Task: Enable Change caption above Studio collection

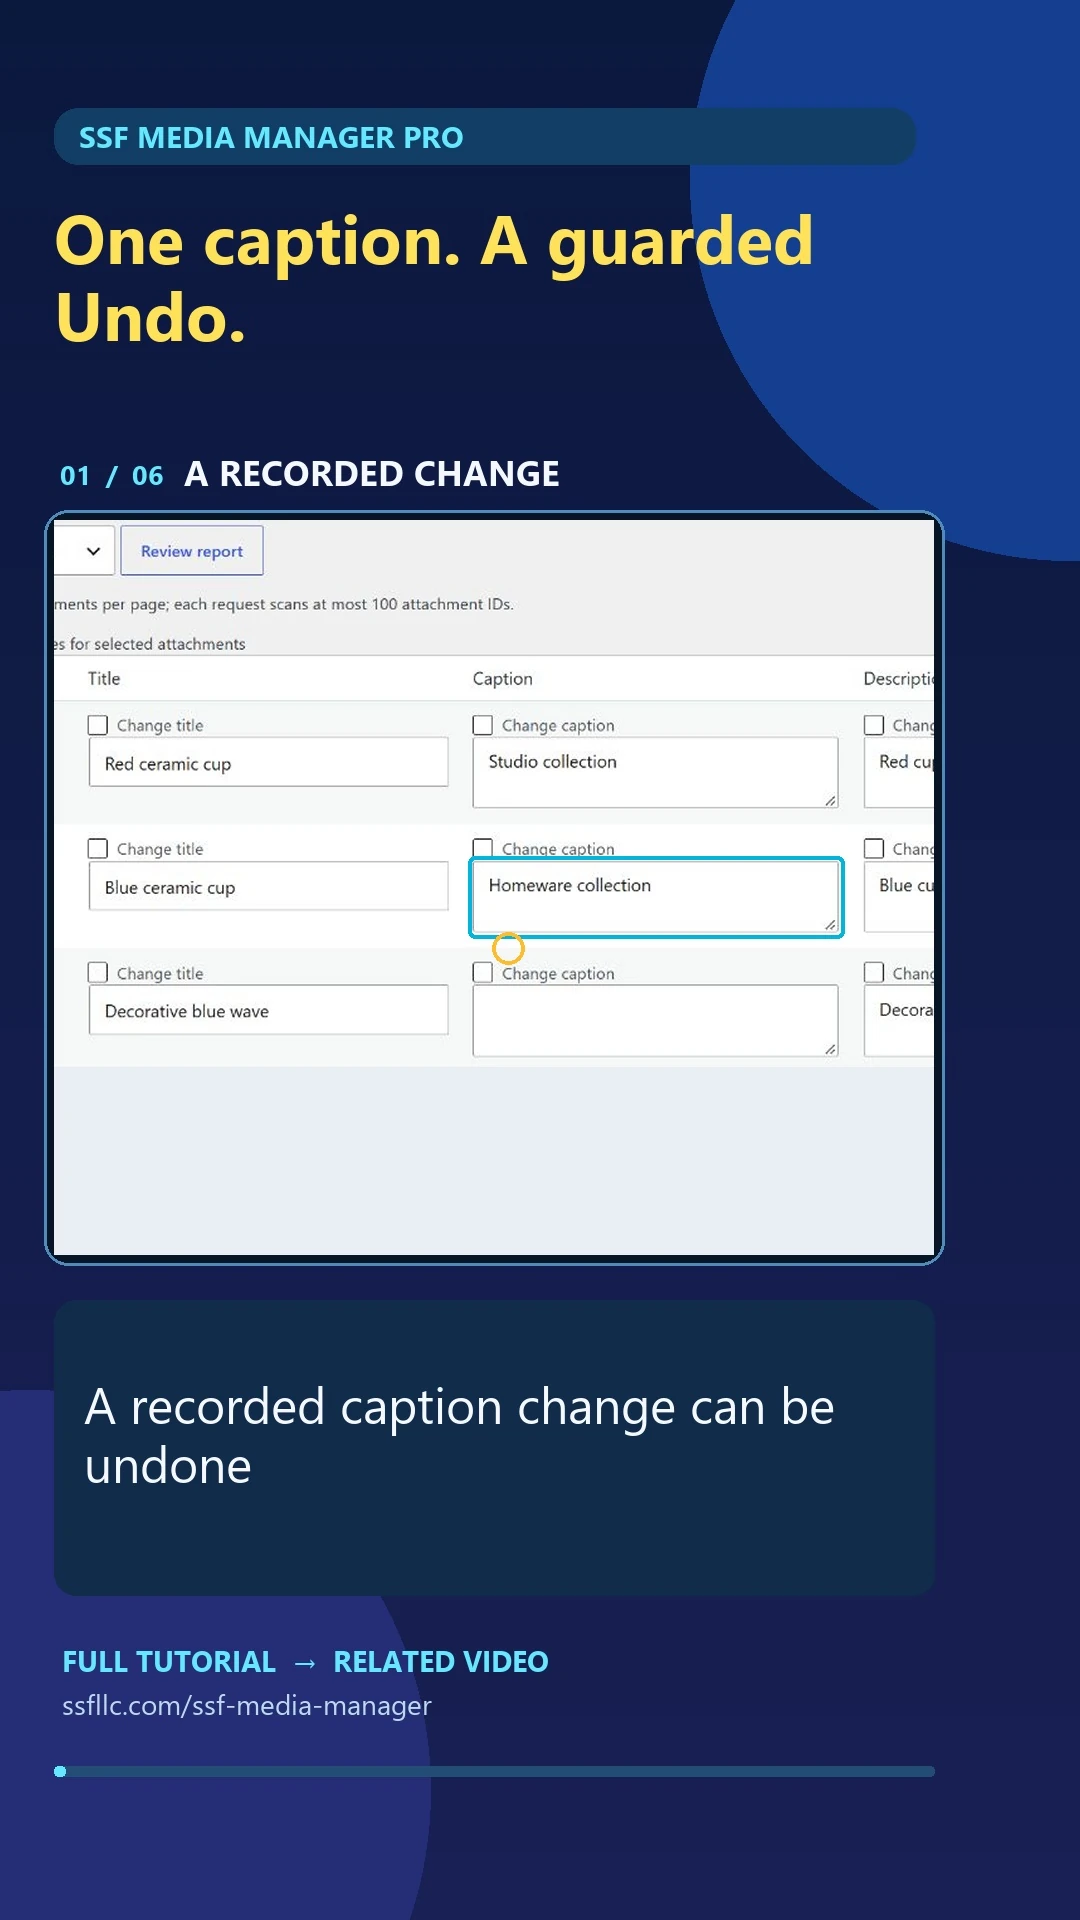Action: 483,725
